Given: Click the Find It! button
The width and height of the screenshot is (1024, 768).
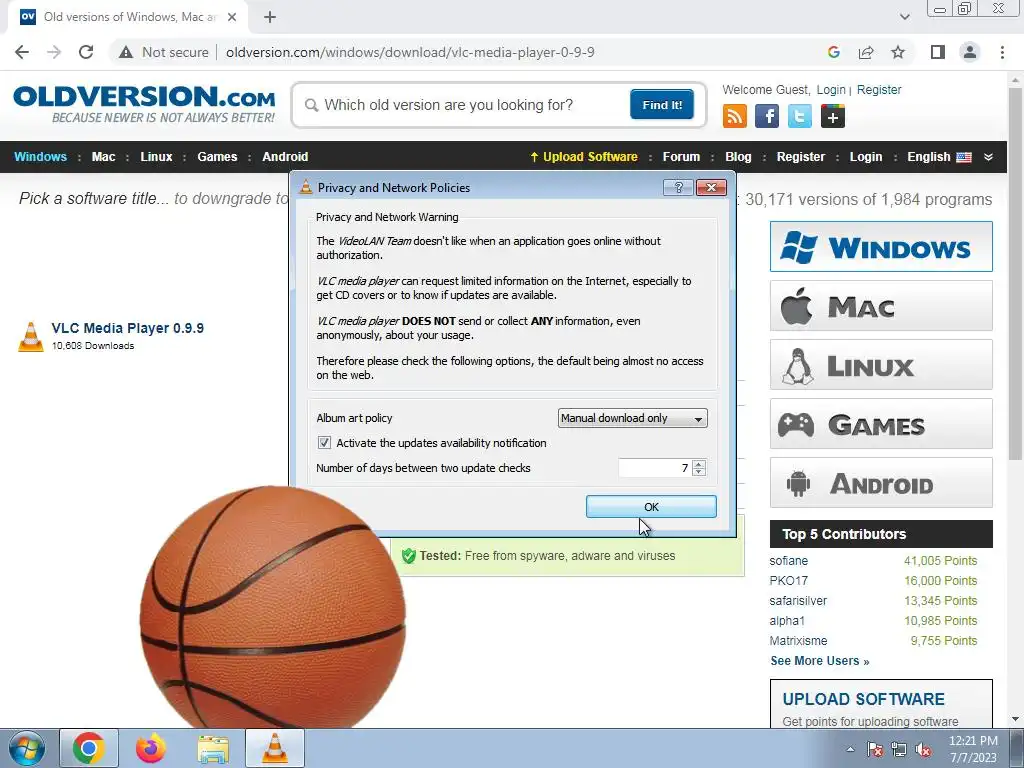Looking at the screenshot, I should click(x=662, y=104).
